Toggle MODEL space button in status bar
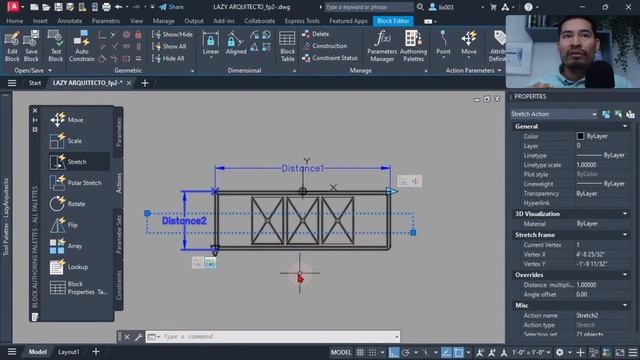Viewport: 640px width, 360px height. pyautogui.click(x=341, y=352)
